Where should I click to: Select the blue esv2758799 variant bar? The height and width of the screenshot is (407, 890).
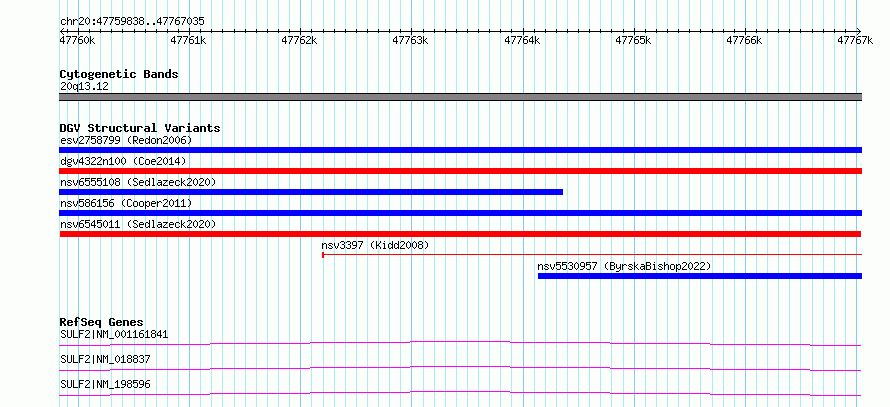[460, 150]
